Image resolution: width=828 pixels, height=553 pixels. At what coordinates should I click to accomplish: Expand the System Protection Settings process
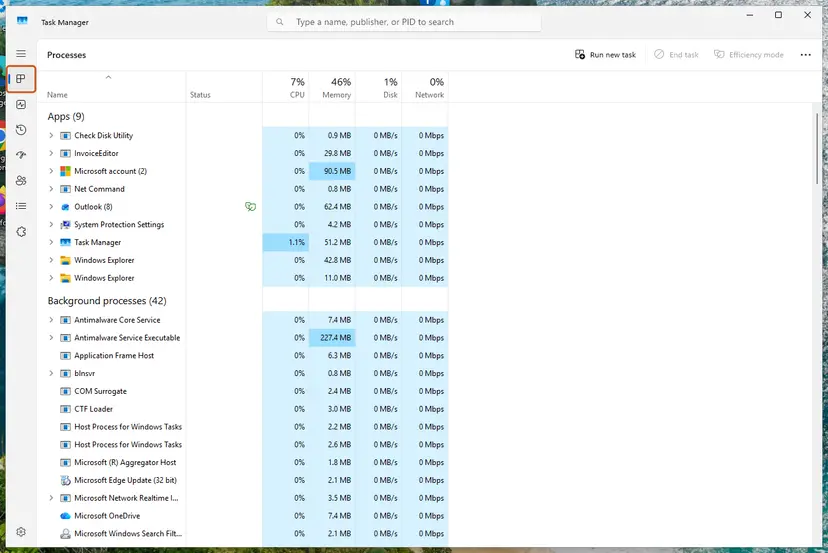coord(51,224)
